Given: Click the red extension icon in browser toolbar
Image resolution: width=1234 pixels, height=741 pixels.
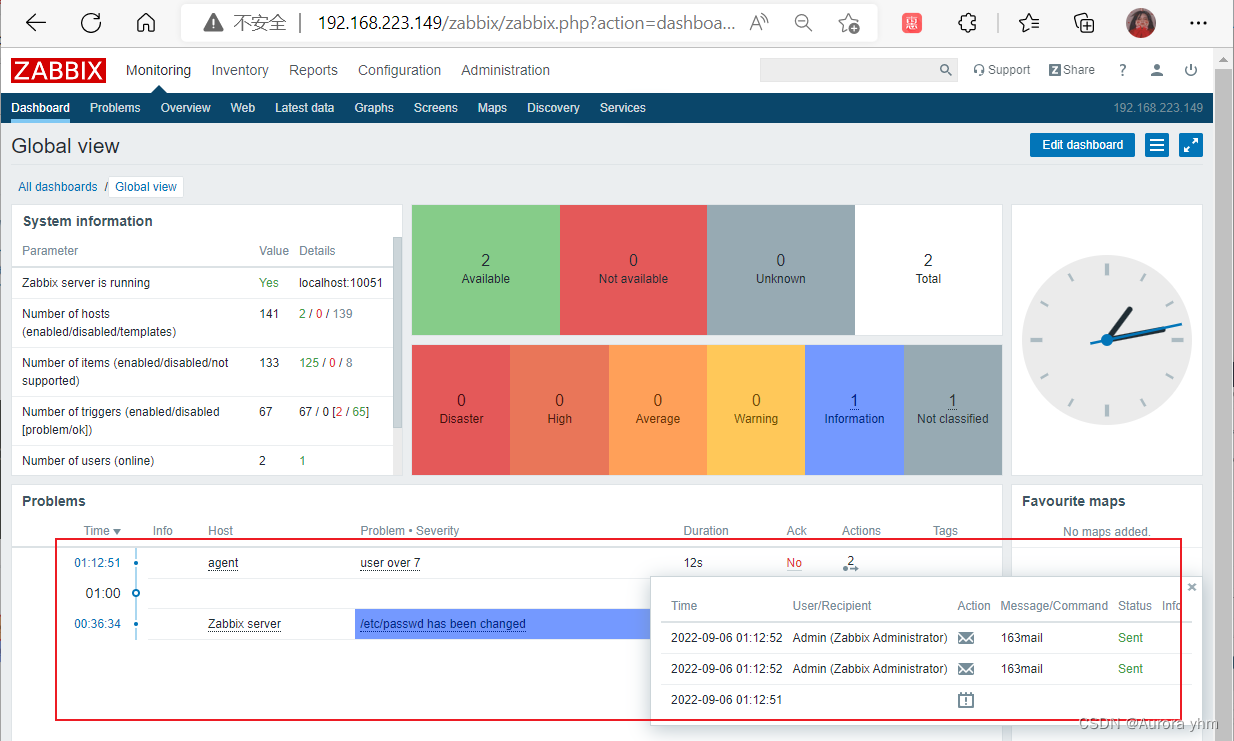Looking at the screenshot, I should (x=912, y=22).
